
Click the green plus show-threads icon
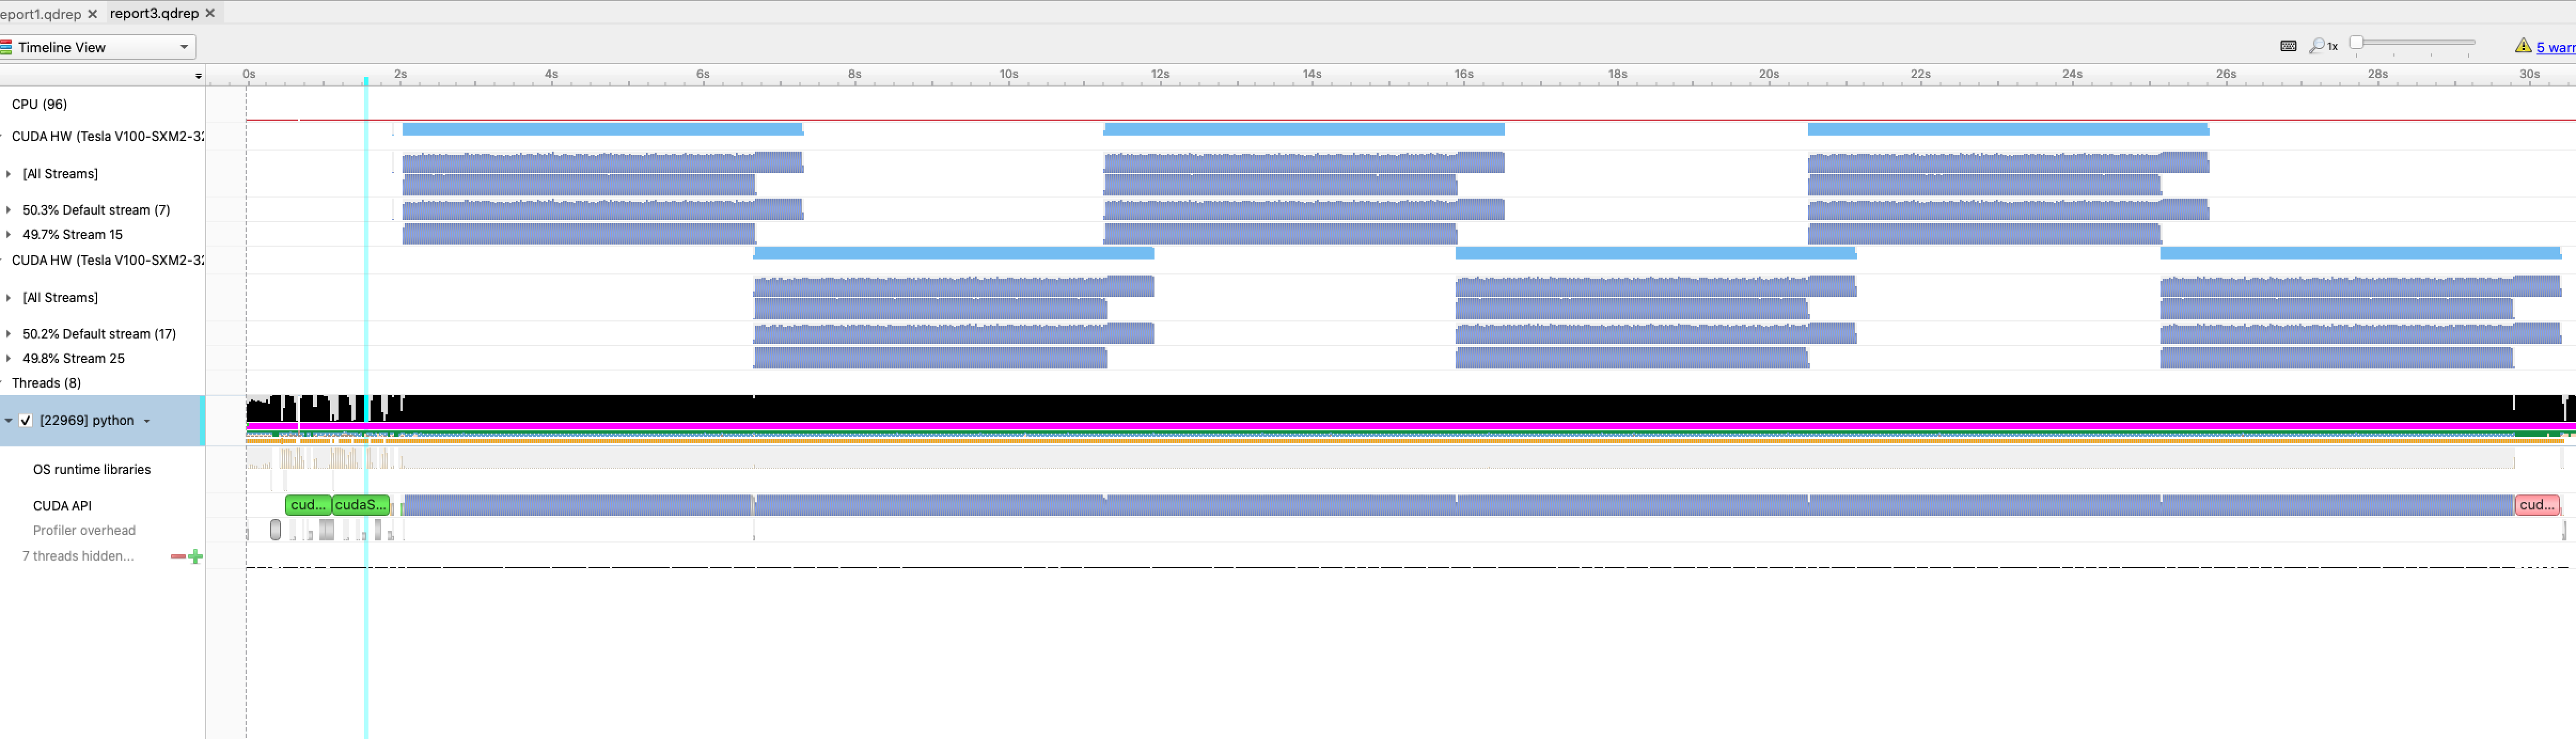(x=195, y=556)
